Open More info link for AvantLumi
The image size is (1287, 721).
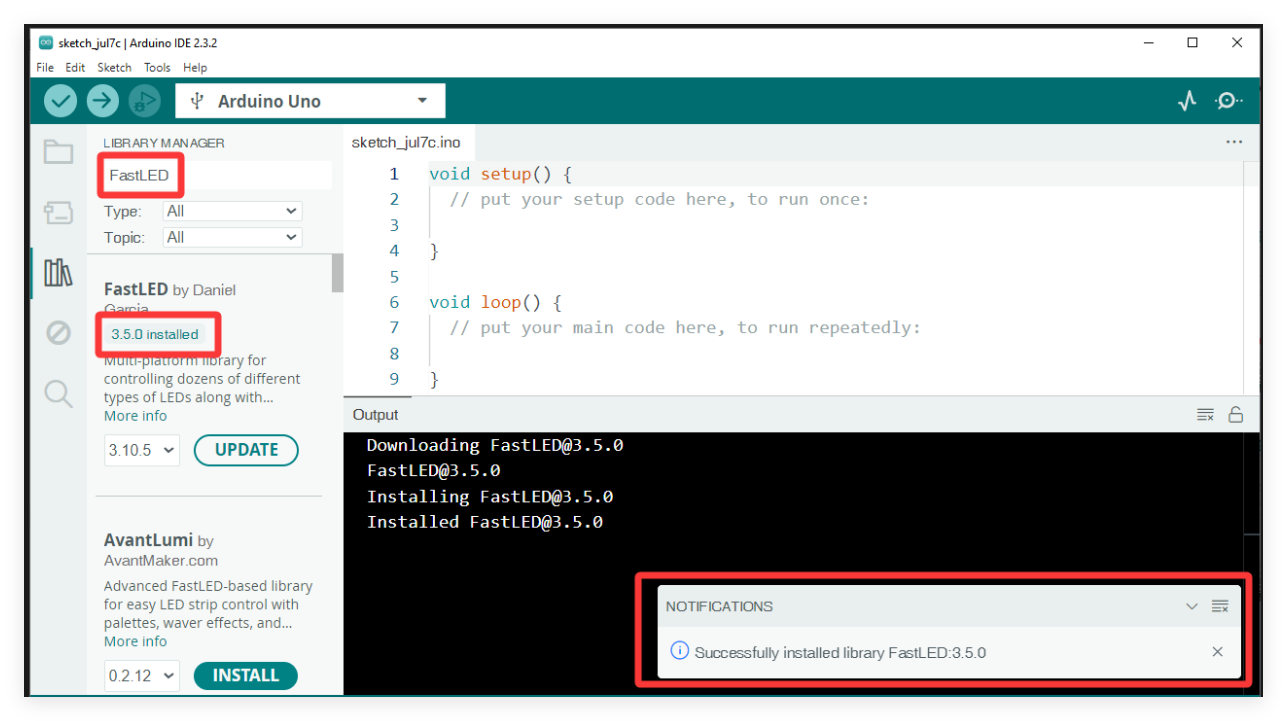135,642
